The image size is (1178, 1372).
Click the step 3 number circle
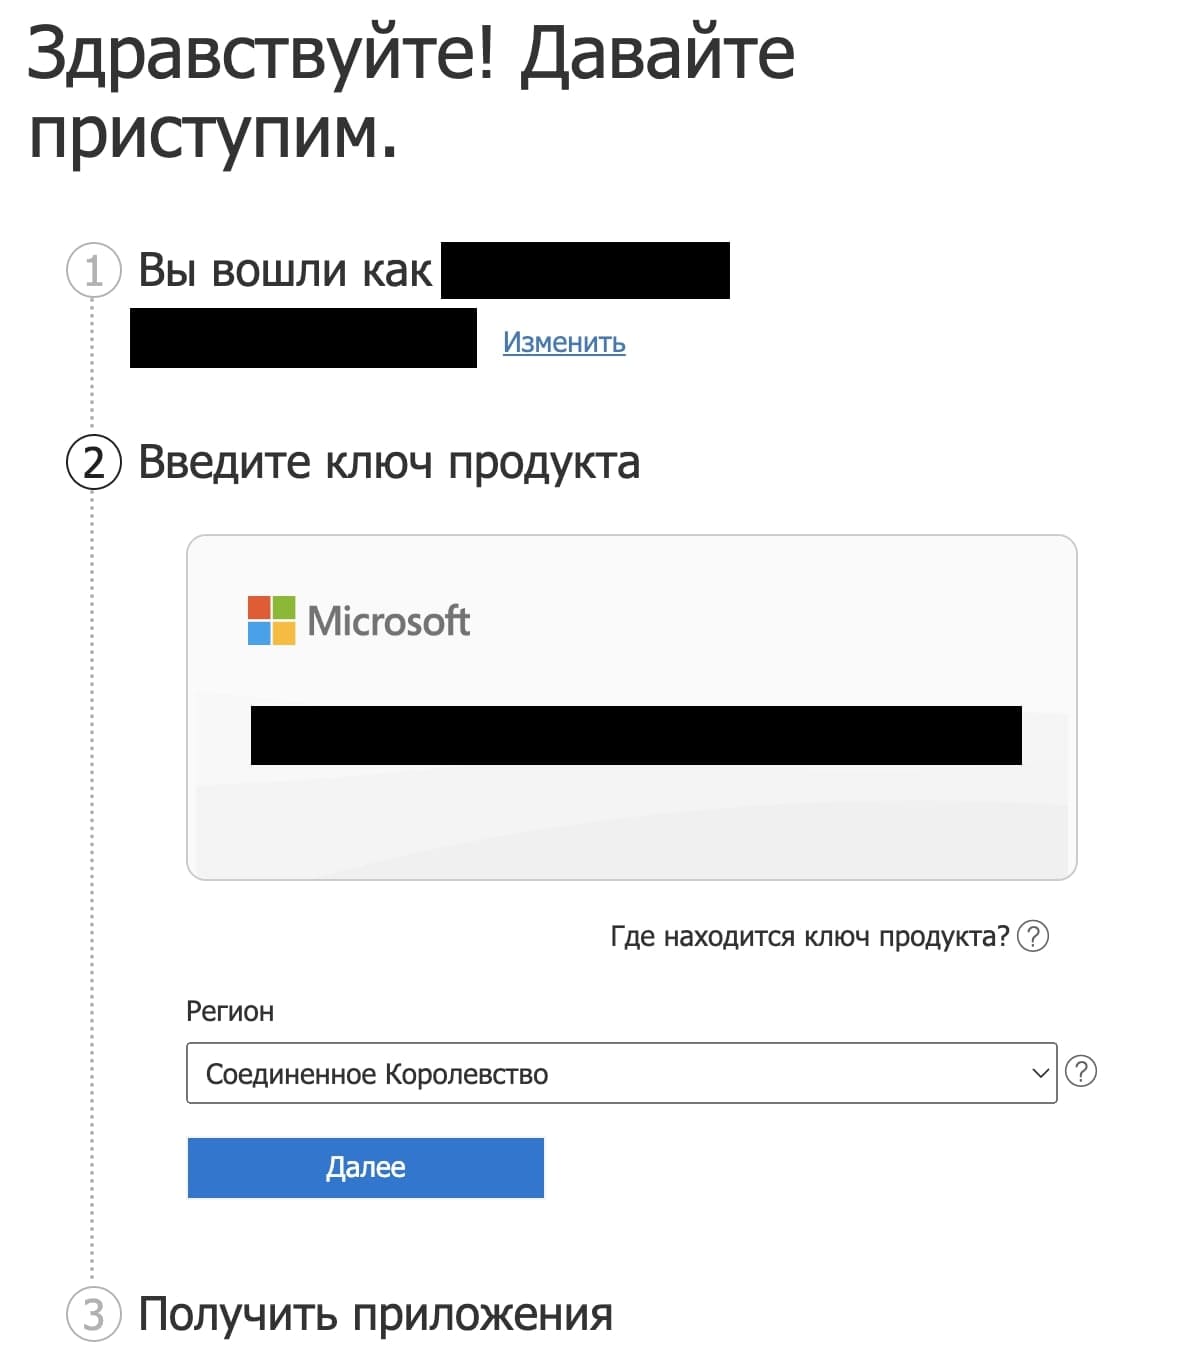click(94, 1314)
